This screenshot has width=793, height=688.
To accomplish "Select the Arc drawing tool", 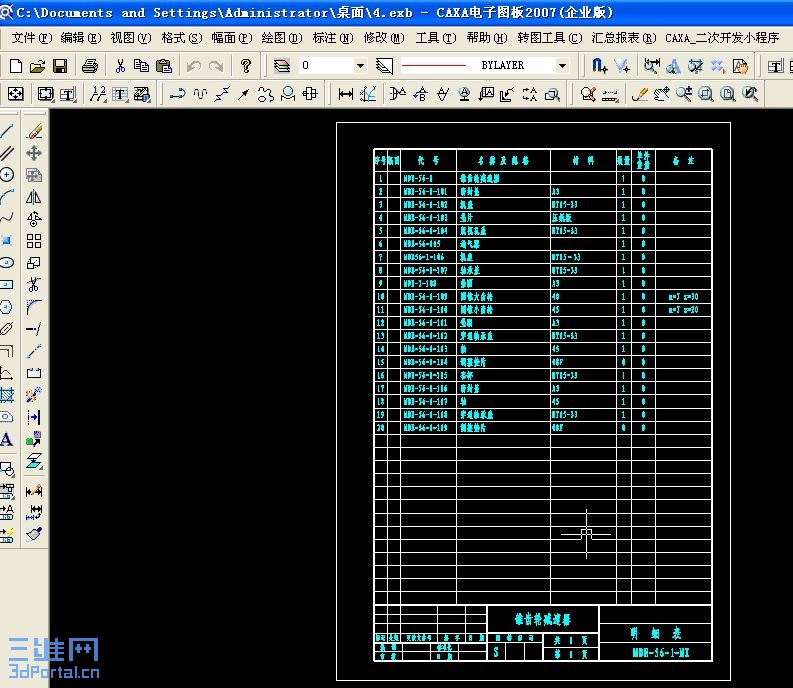I will 7,197.
